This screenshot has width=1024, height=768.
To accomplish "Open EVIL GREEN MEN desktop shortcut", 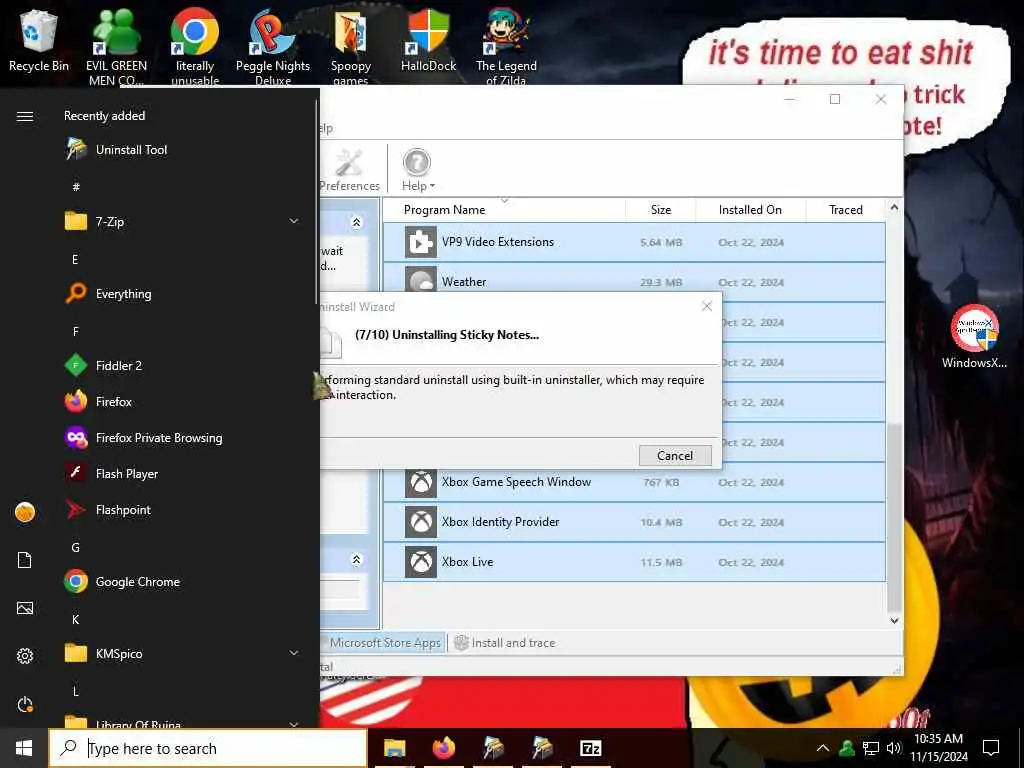I will pyautogui.click(x=116, y=46).
